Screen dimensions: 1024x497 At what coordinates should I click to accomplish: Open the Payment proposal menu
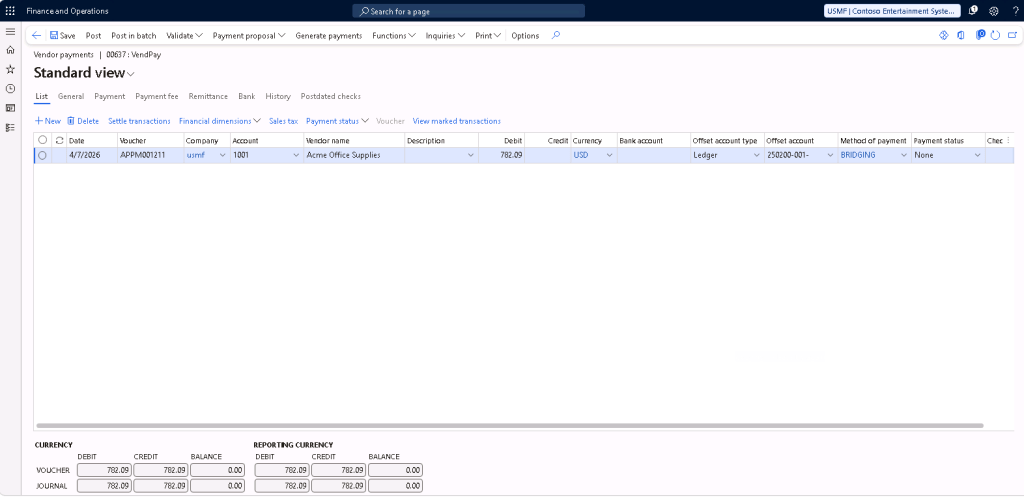pyautogui.click(x=249, y=35)
